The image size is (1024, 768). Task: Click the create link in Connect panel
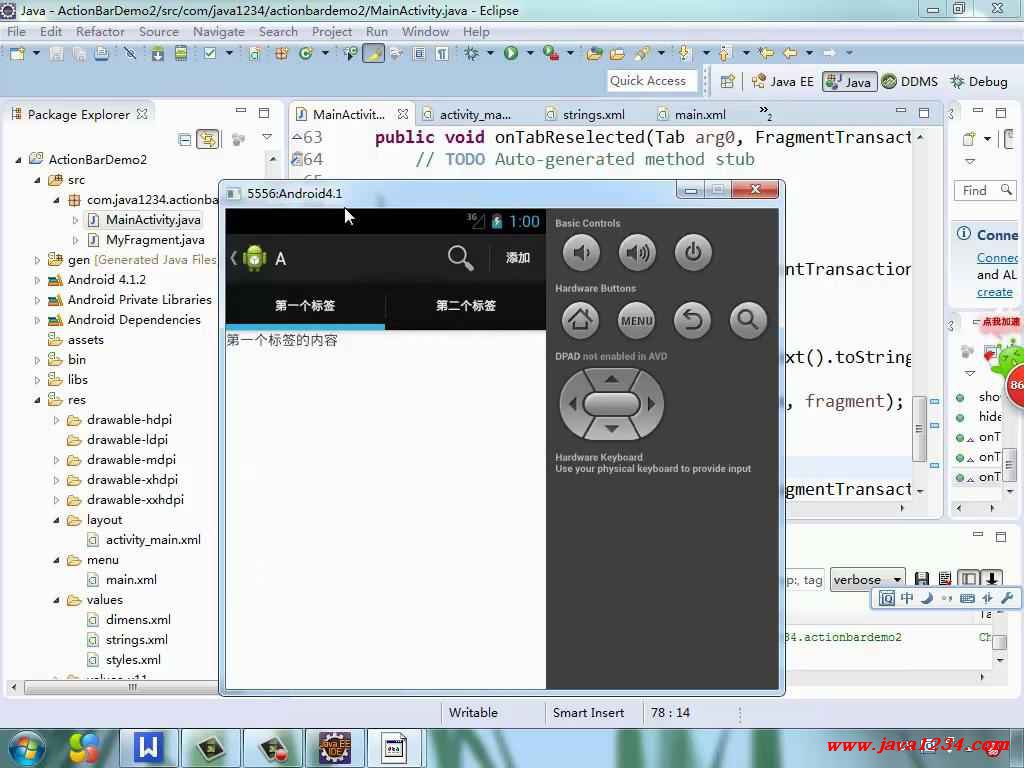[995, 292]
